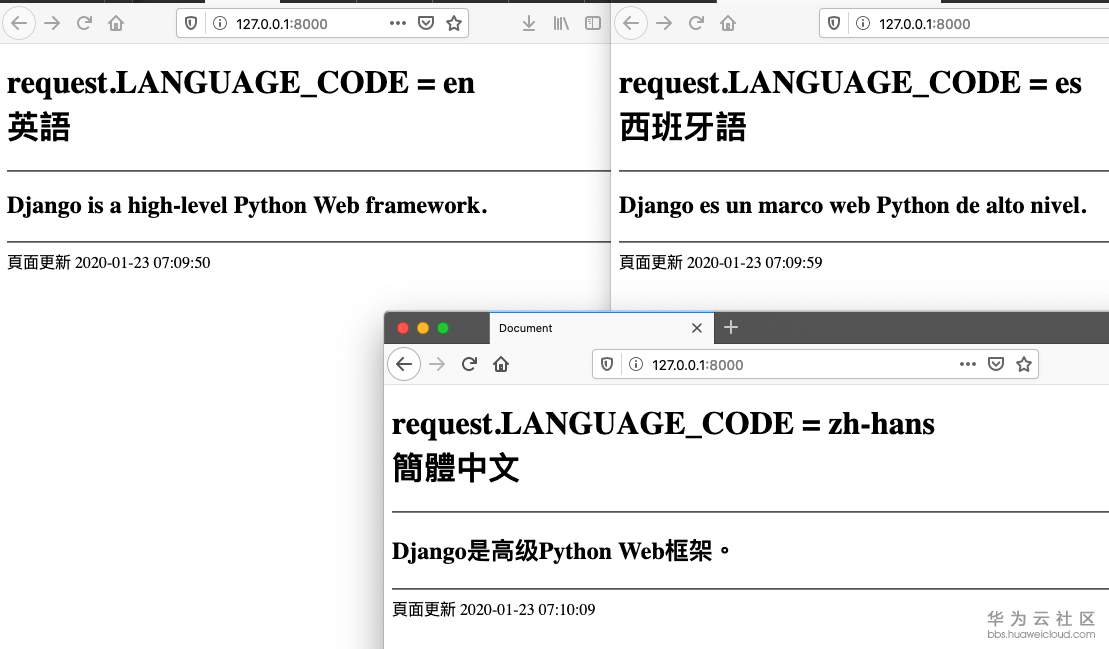Open home page in the English window
Image resolution: width=1109 pixels, height=649 pixels.
pyautogui.click(x=116, y=23)
